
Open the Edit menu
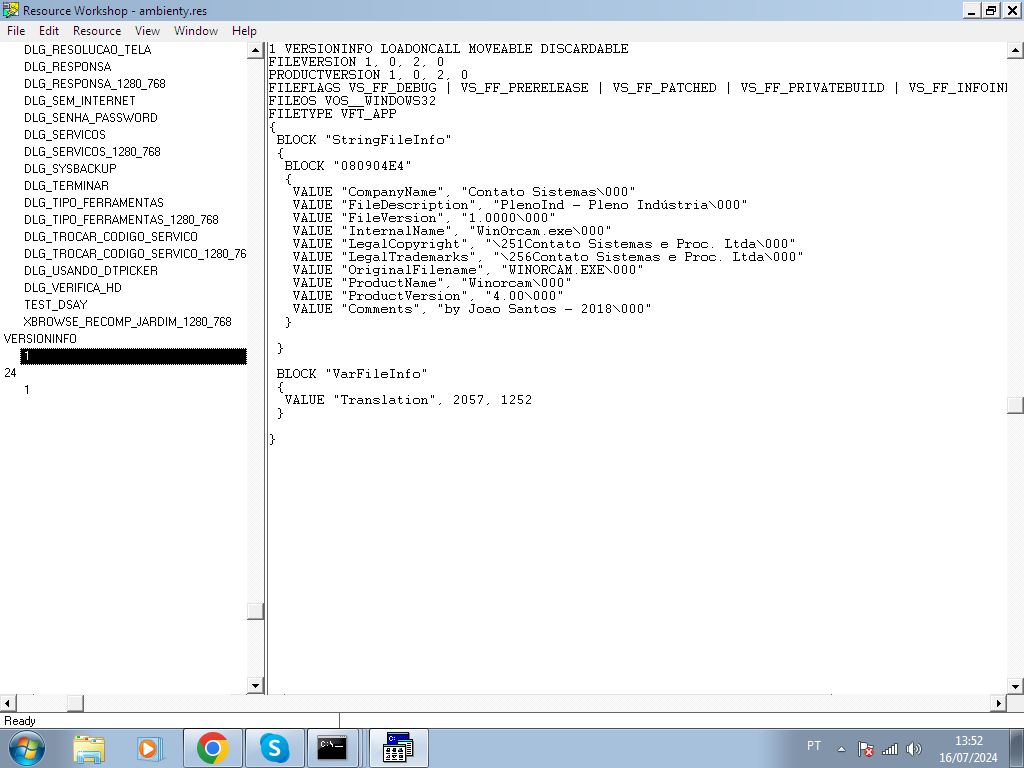click(49, 31)
